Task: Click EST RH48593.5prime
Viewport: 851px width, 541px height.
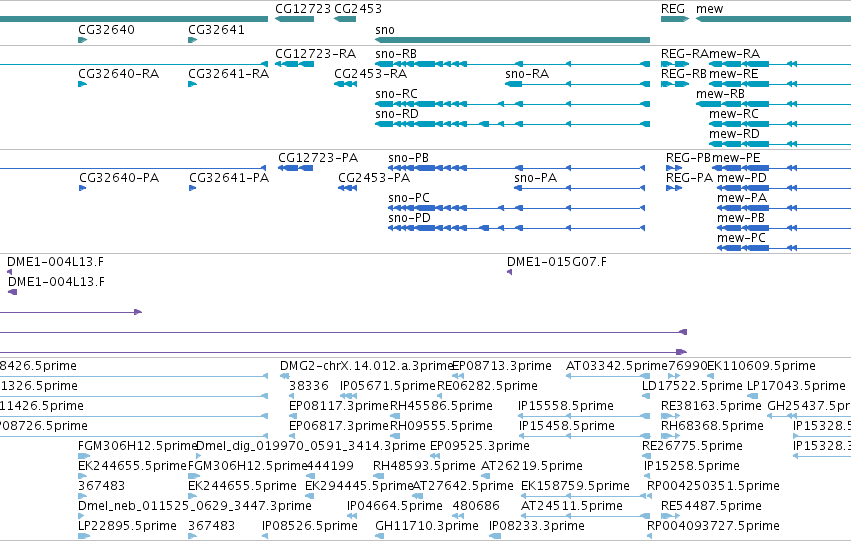Action: [x=424, y=466]
